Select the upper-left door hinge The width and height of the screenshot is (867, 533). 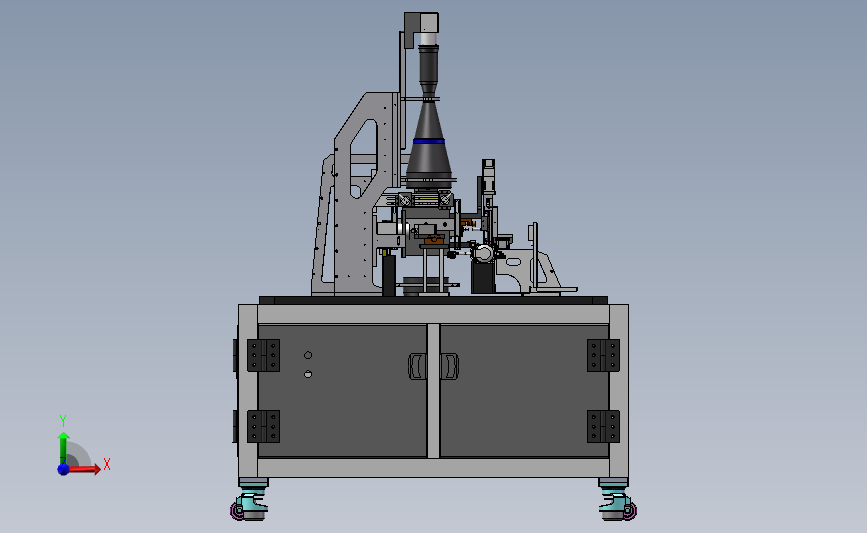tap(263, 355)
